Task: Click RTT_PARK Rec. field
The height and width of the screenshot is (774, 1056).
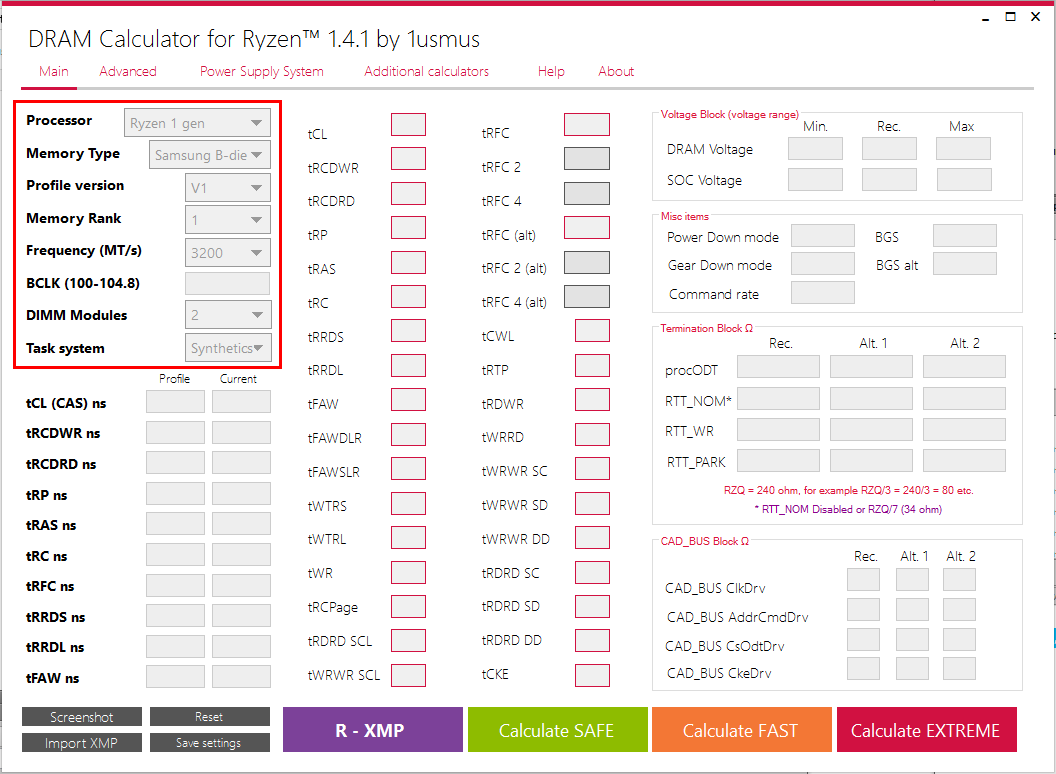Action: click(778, 460)
